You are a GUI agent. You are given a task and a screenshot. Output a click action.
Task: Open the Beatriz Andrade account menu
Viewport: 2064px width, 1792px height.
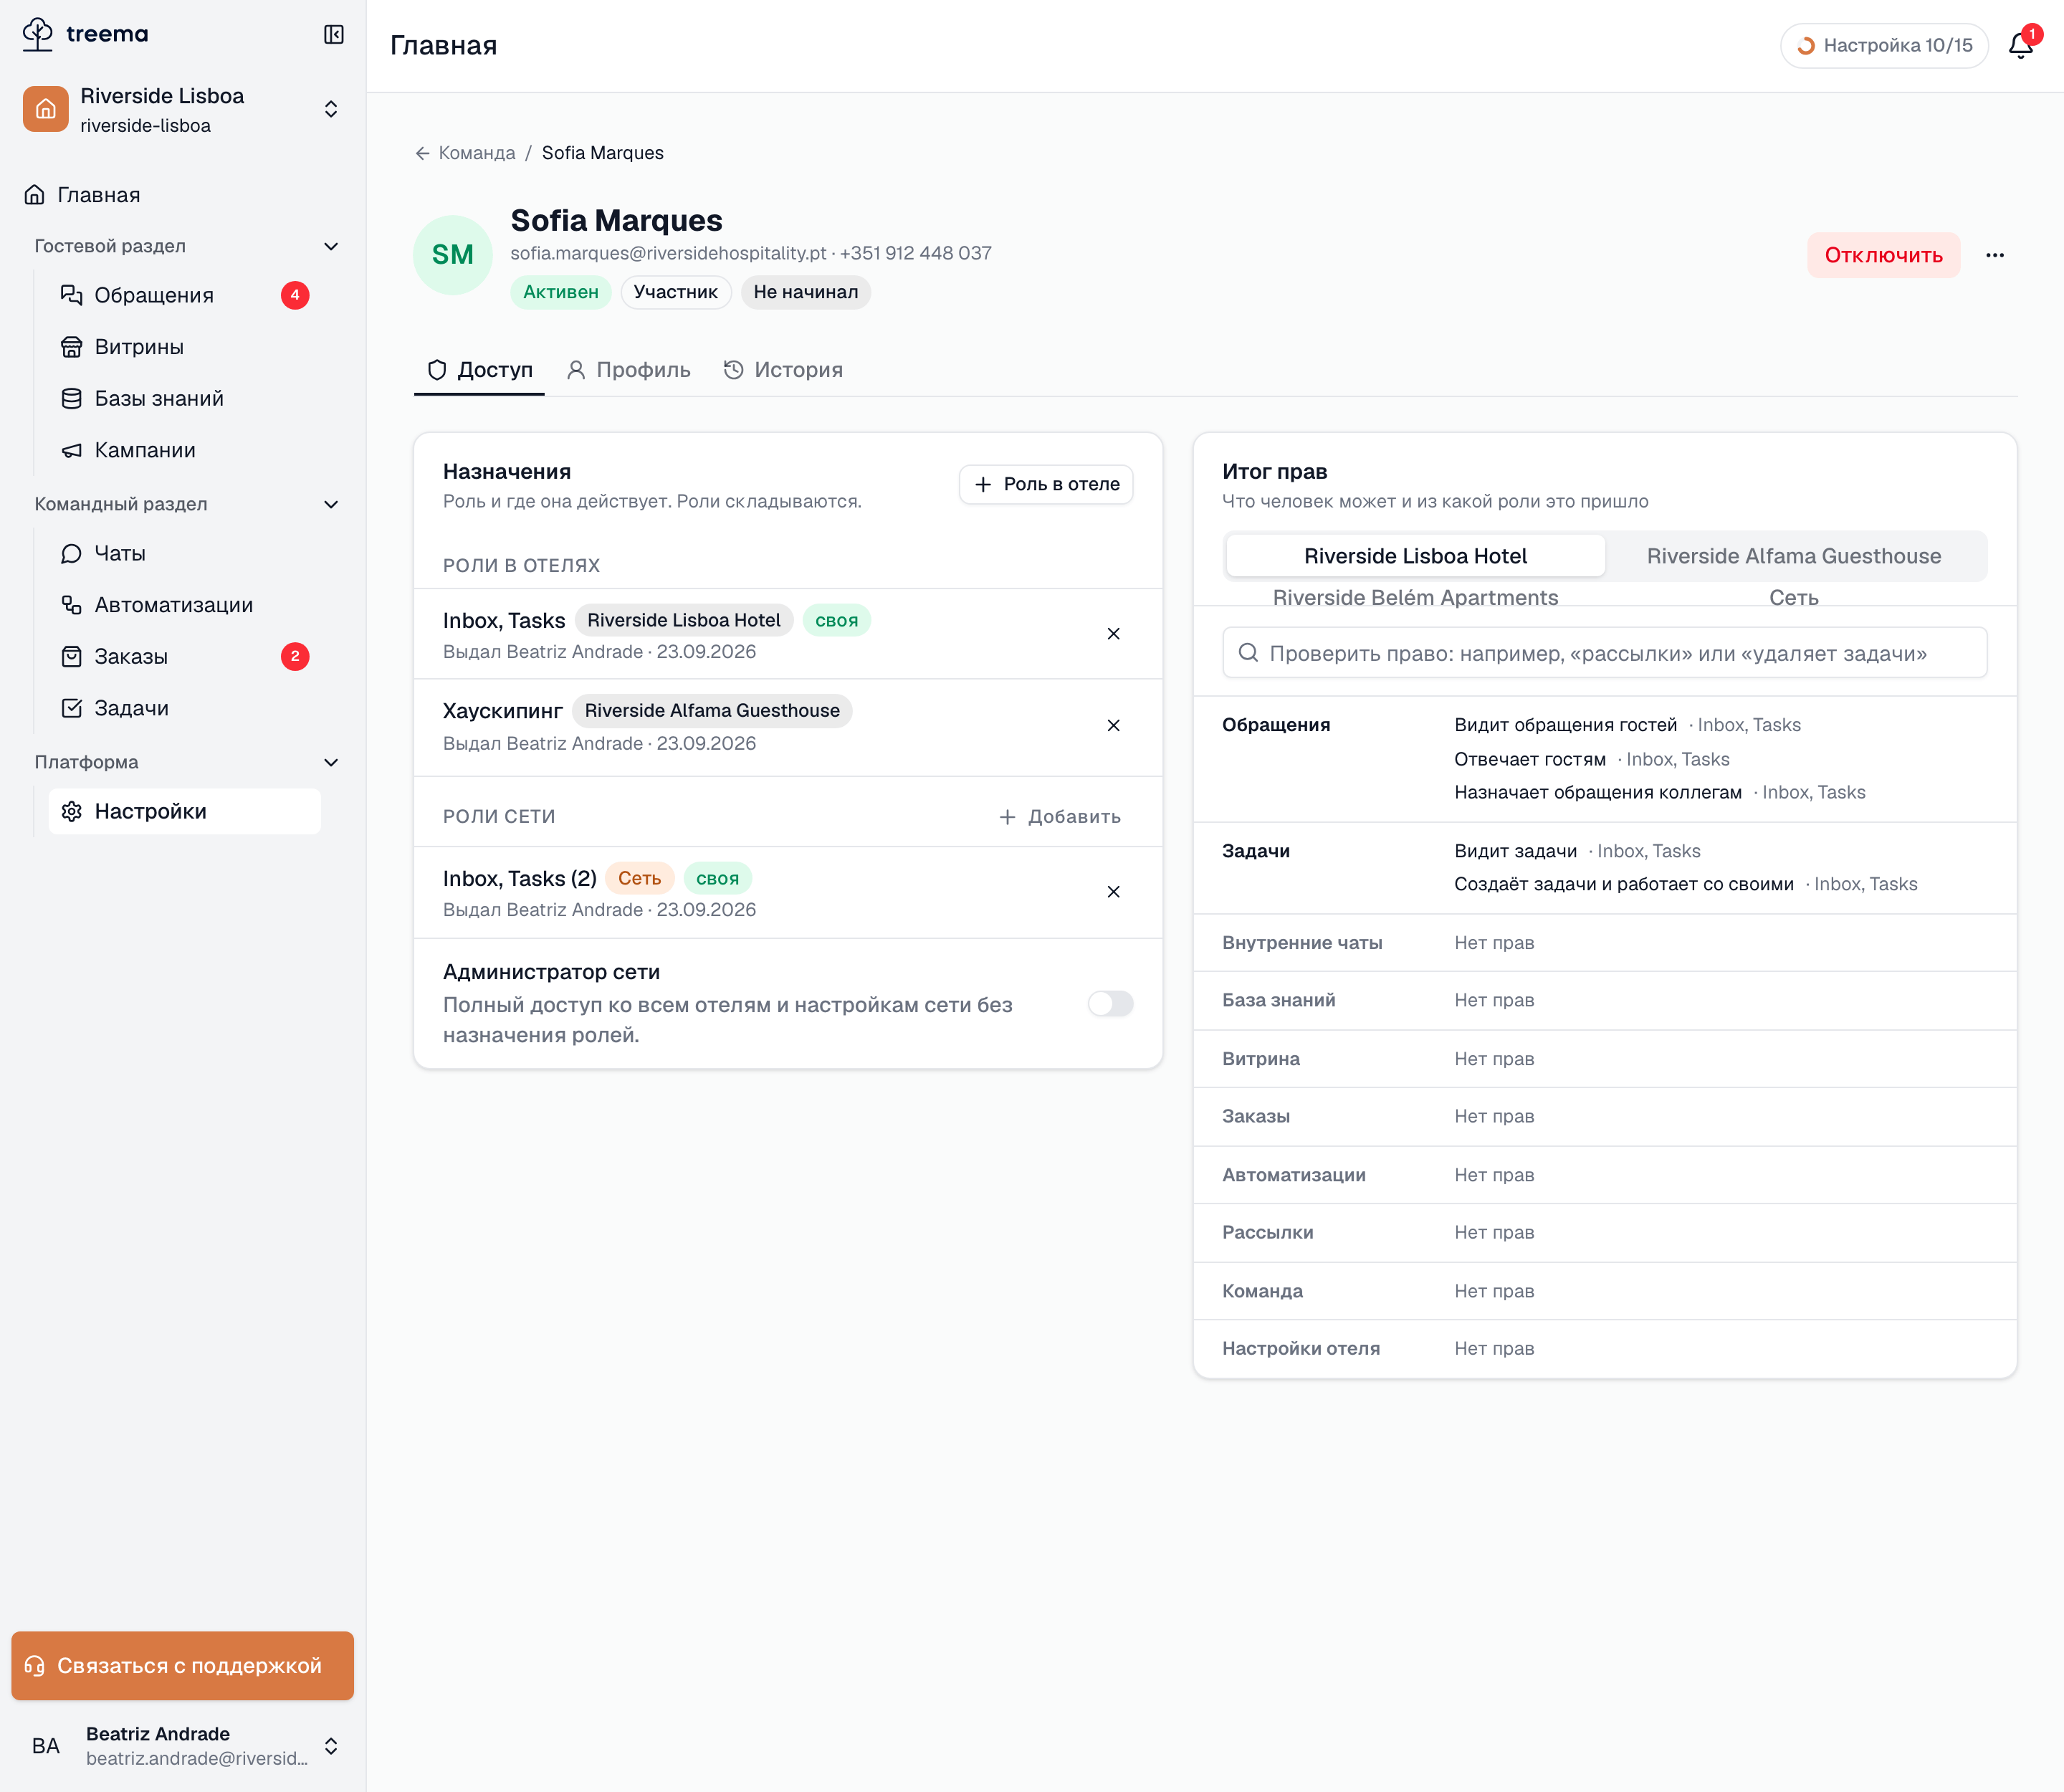[183, 1746]
